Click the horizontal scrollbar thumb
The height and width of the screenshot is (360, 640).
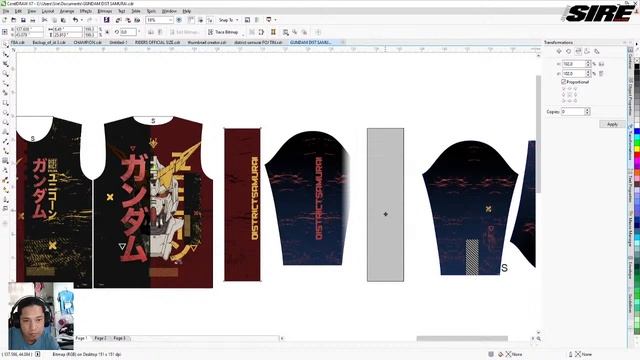tap(462, 338)
